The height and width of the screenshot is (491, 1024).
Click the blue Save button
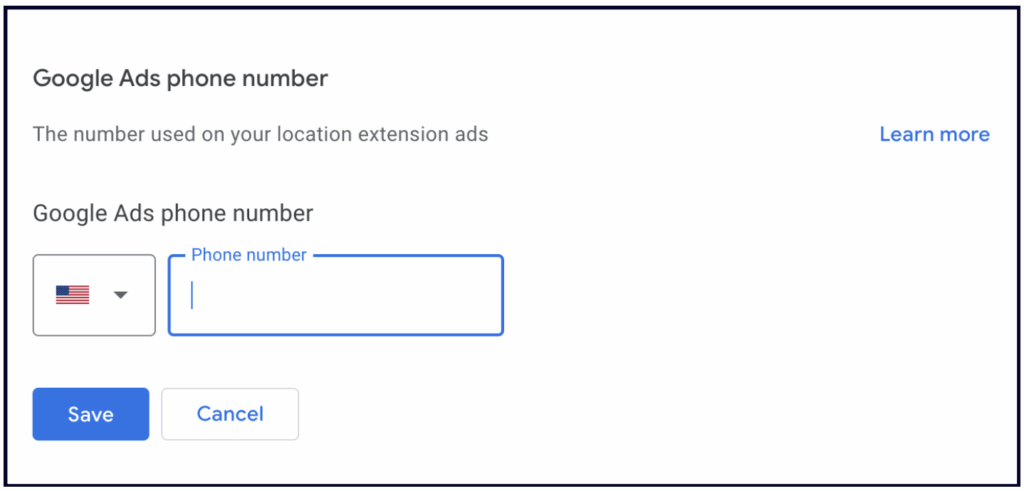[x=90, y=414]
